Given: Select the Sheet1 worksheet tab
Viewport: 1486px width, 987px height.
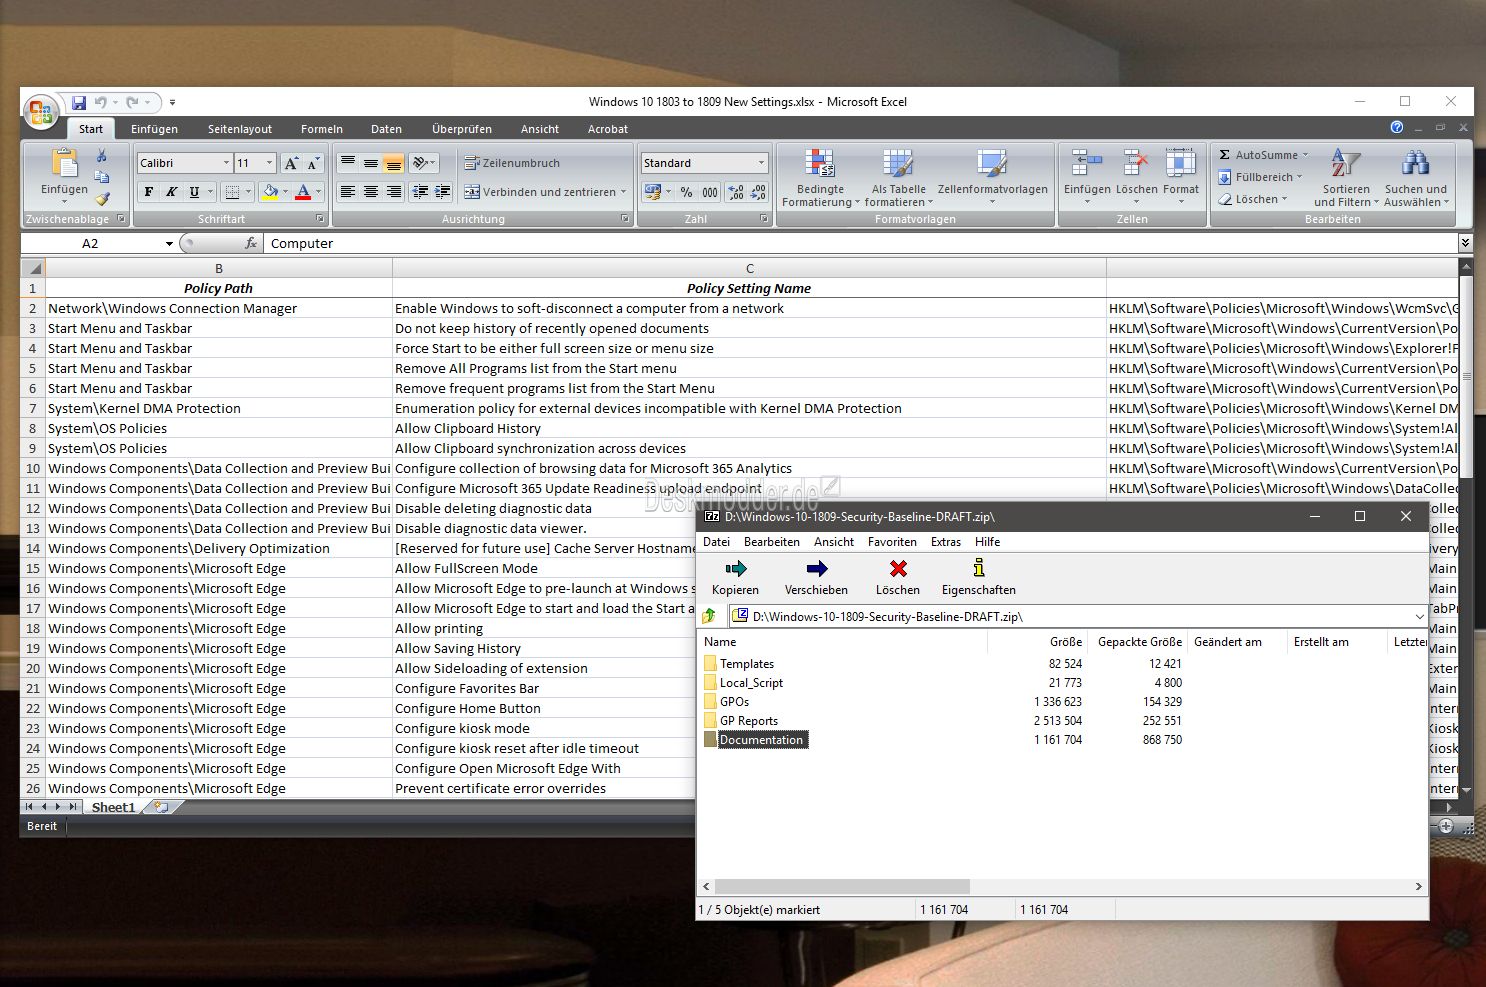Looking at the screenshot, I should coord(113,807).
